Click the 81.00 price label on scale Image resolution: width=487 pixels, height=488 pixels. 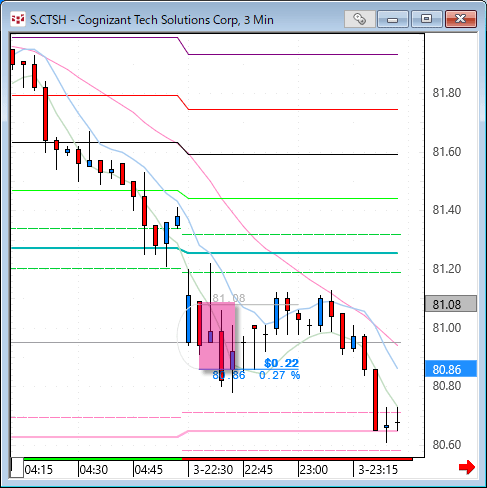[x=447, y=328]
